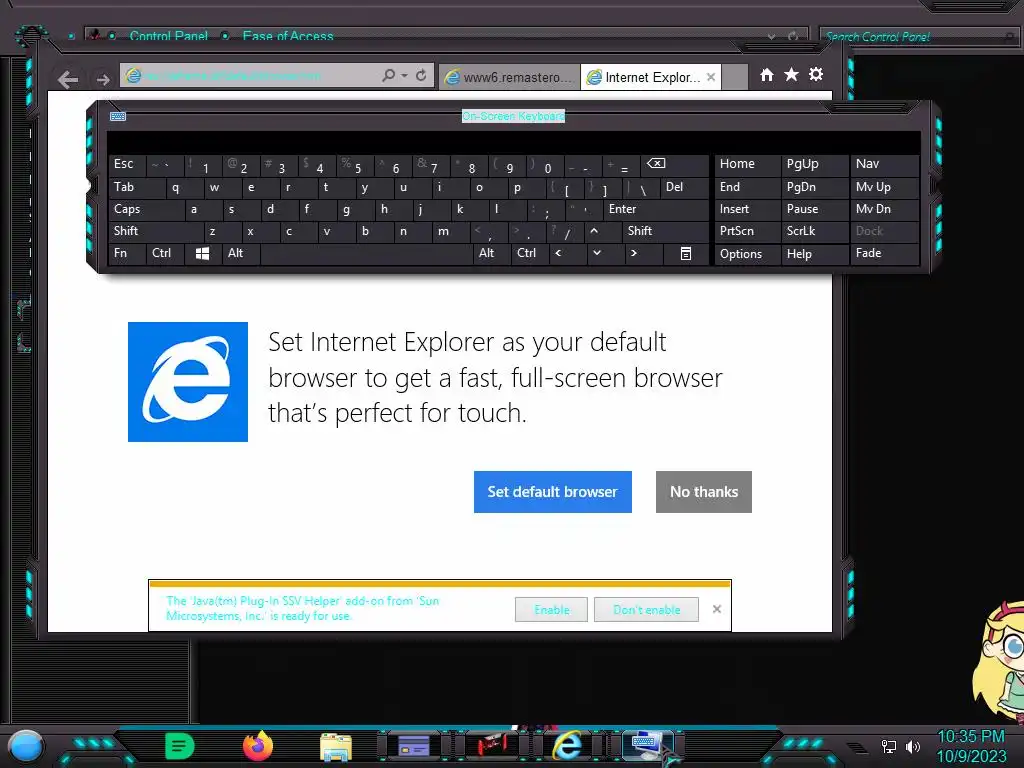Viewport: 1024px width, 768px height.
Task: Move the keyboard up with Mv Up
Action: (884, 187)
